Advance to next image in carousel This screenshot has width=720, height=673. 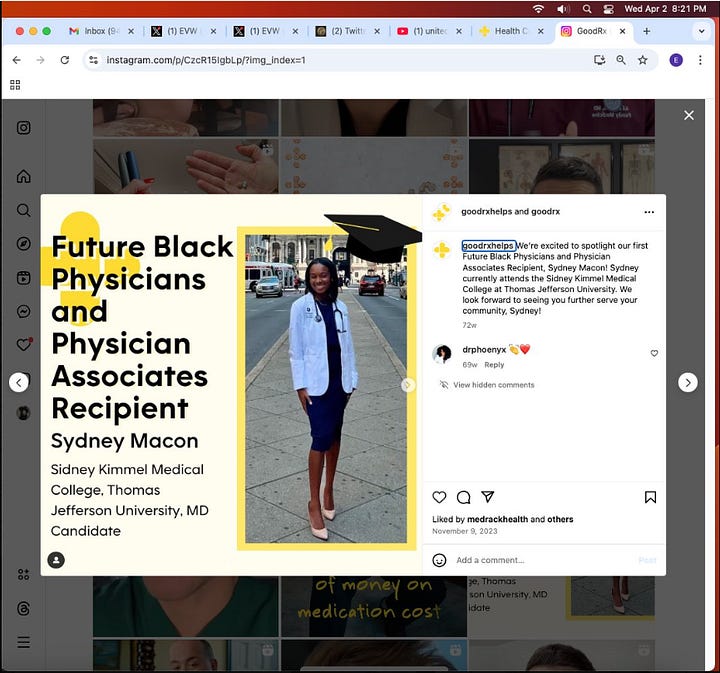coord(407,385)
